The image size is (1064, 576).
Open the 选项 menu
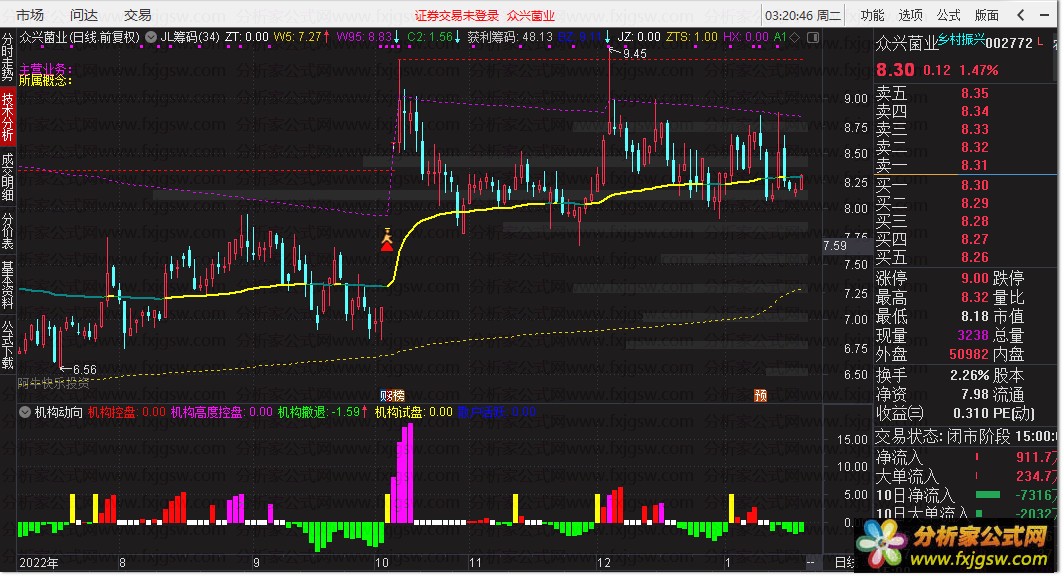[x=911, y=14]
